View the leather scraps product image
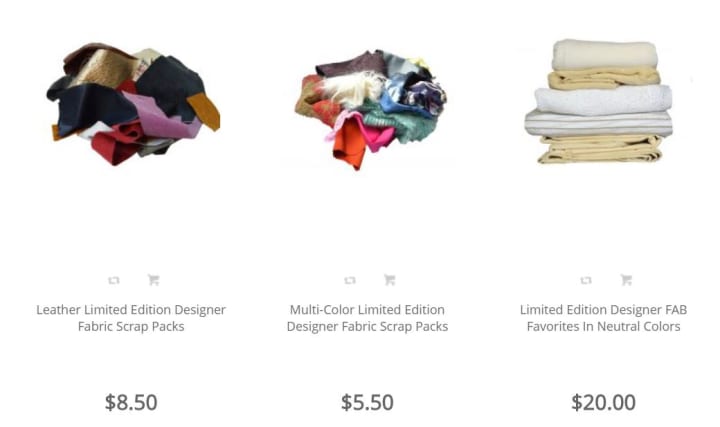 [x=133, y=104]
